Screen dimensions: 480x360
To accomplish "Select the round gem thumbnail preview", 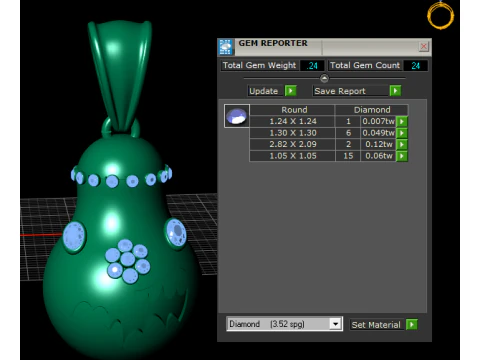I will [237, 116].
